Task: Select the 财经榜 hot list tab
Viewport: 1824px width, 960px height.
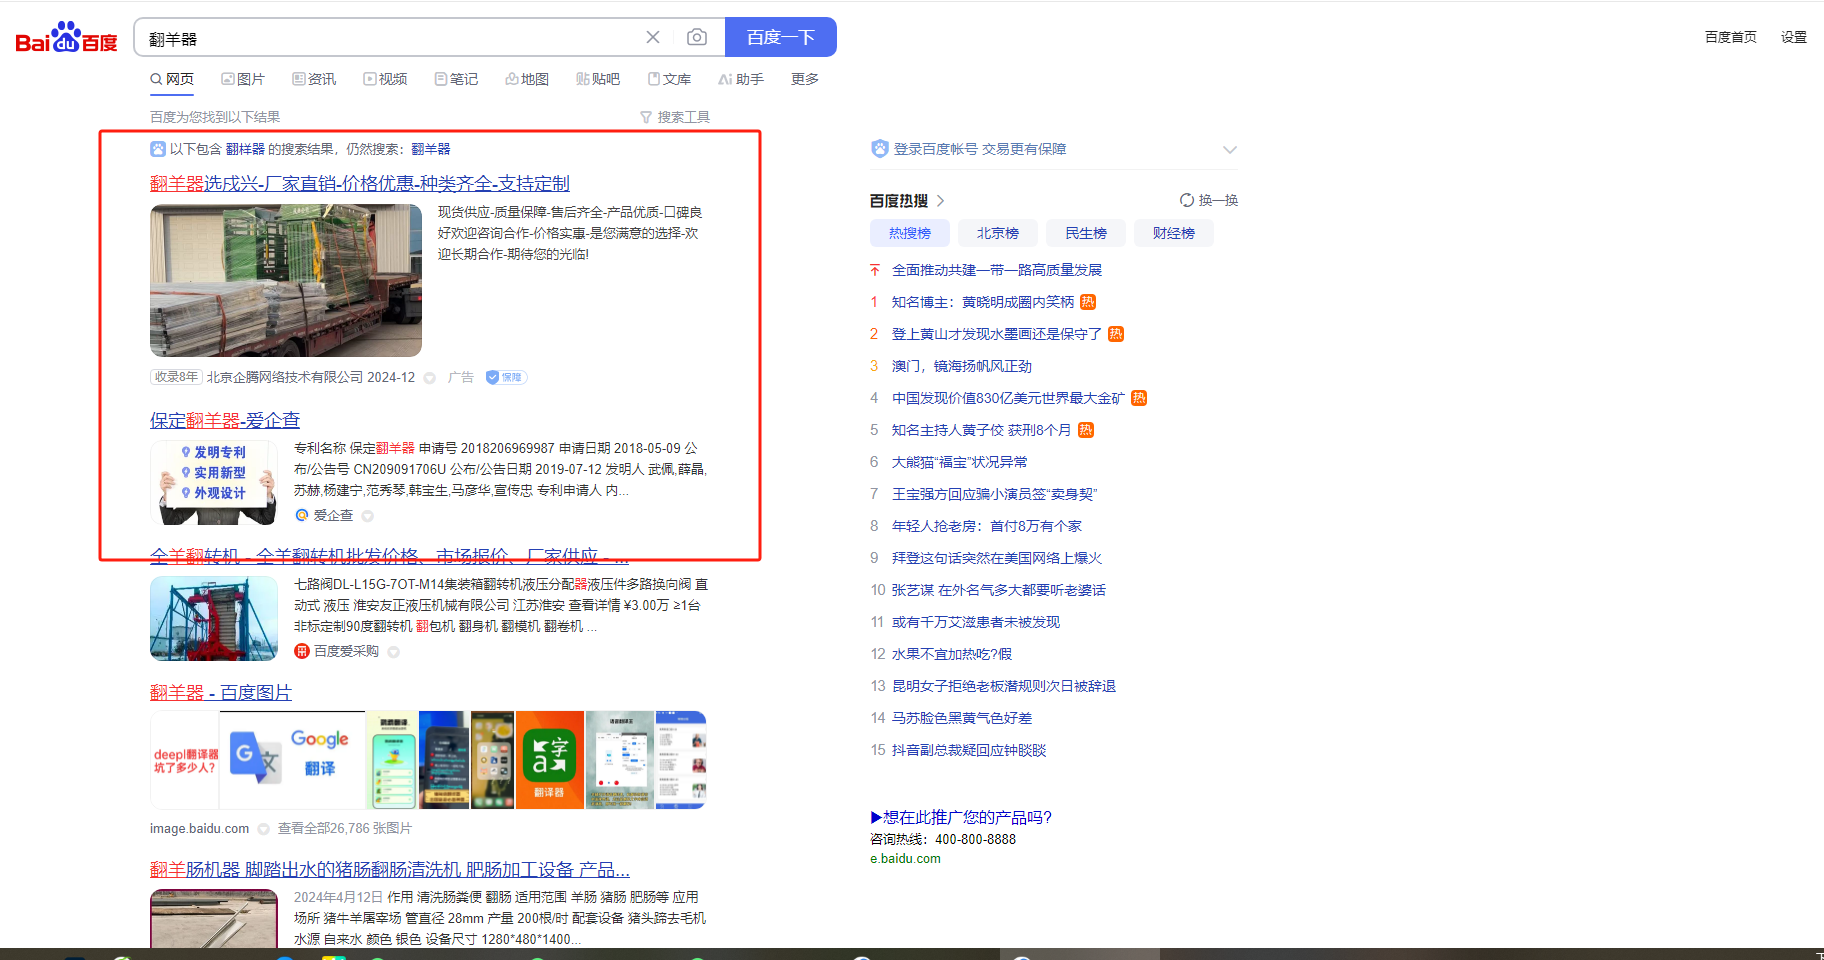Action: (x=1173, y=233)
